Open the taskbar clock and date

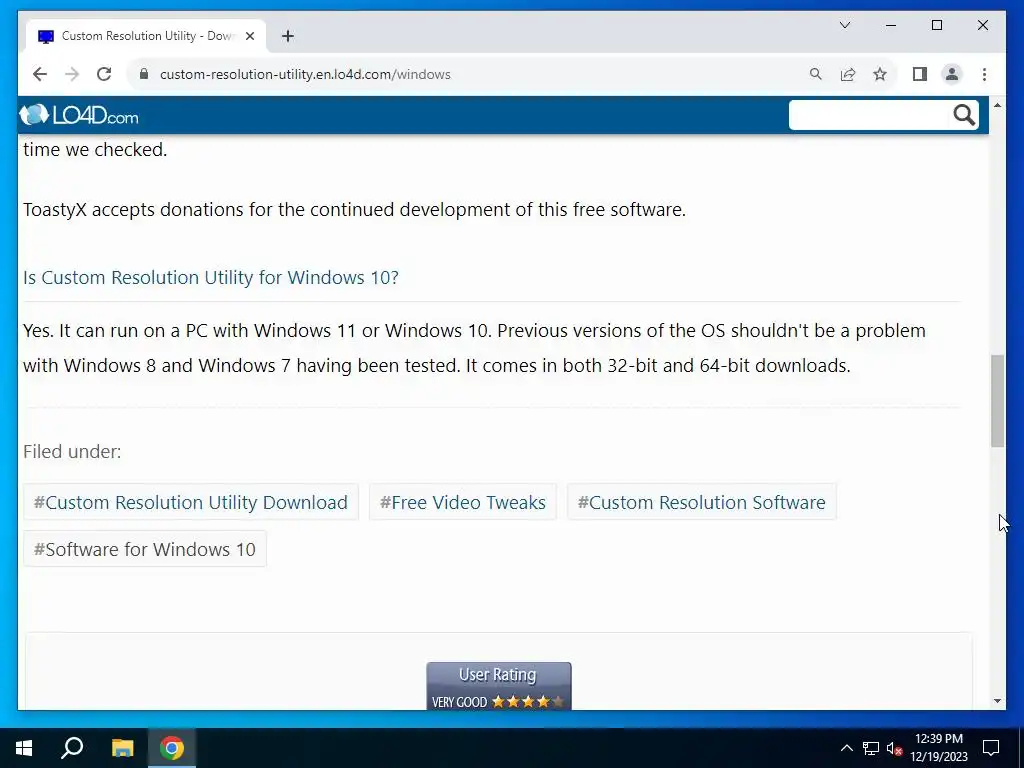[939, 748]
